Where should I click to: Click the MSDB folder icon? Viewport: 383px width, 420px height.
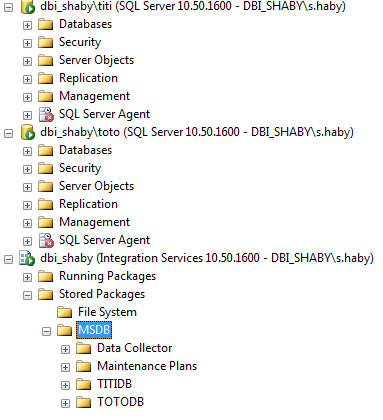pyautogui.click(x=65, y=331)
